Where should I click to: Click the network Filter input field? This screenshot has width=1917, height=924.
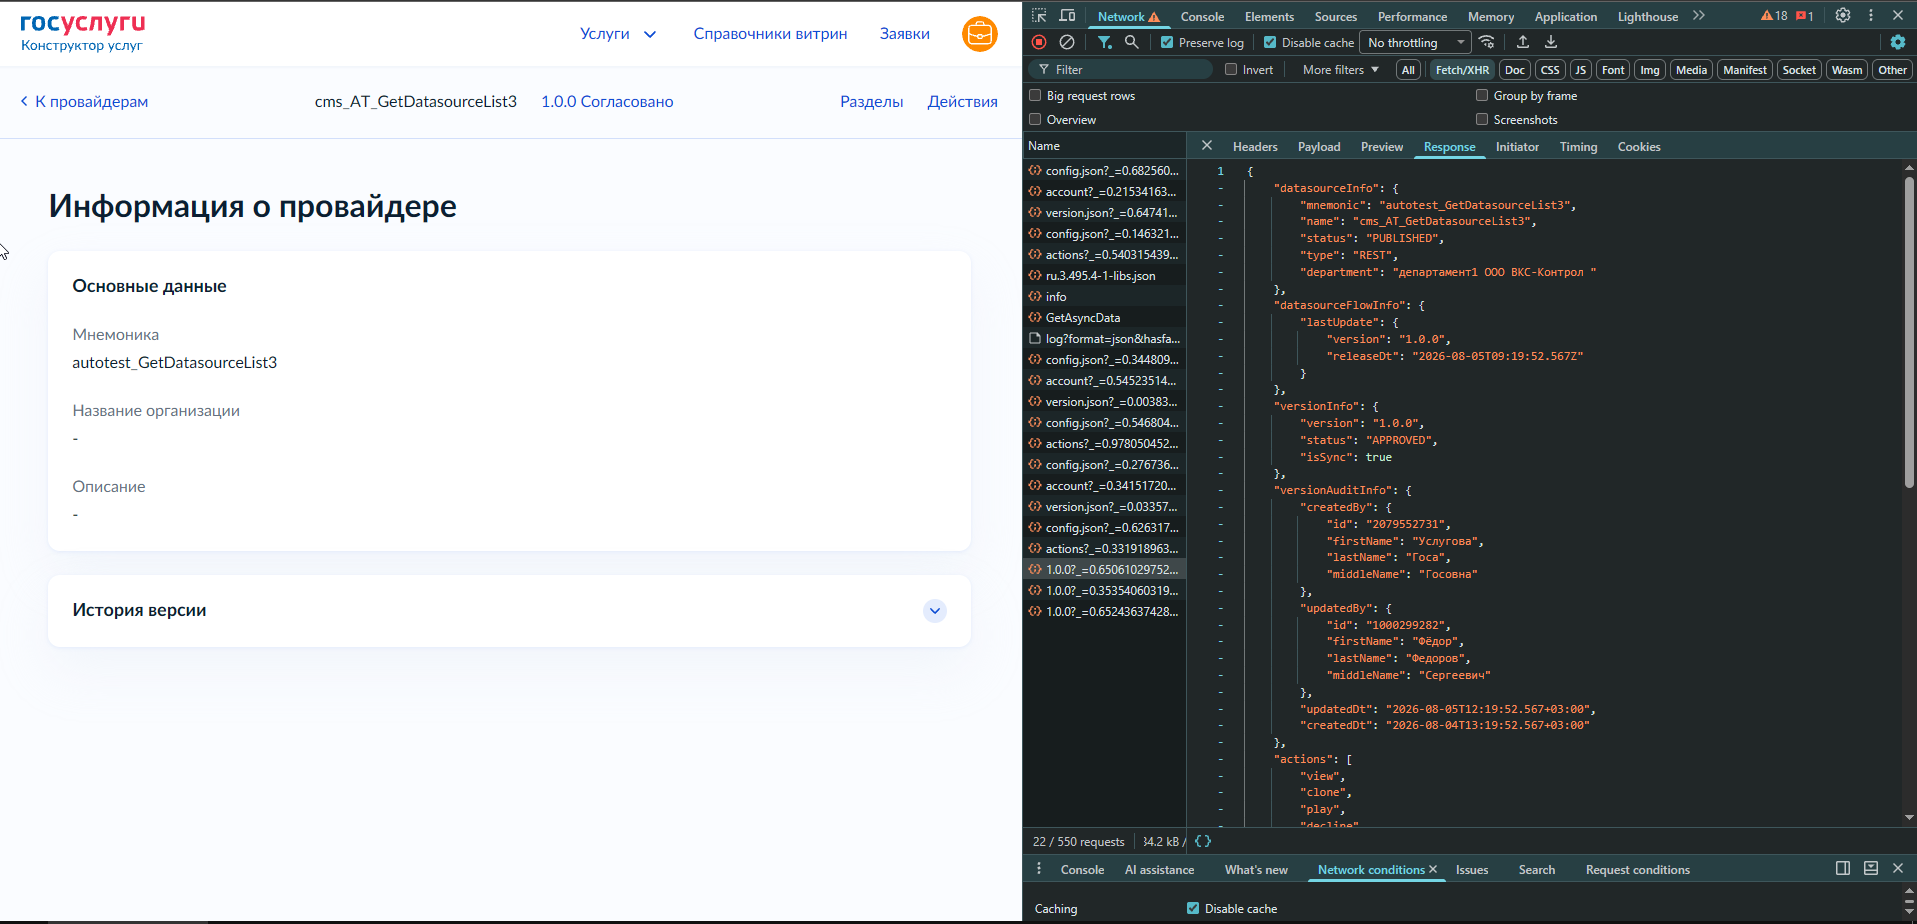click(1120, 69)
